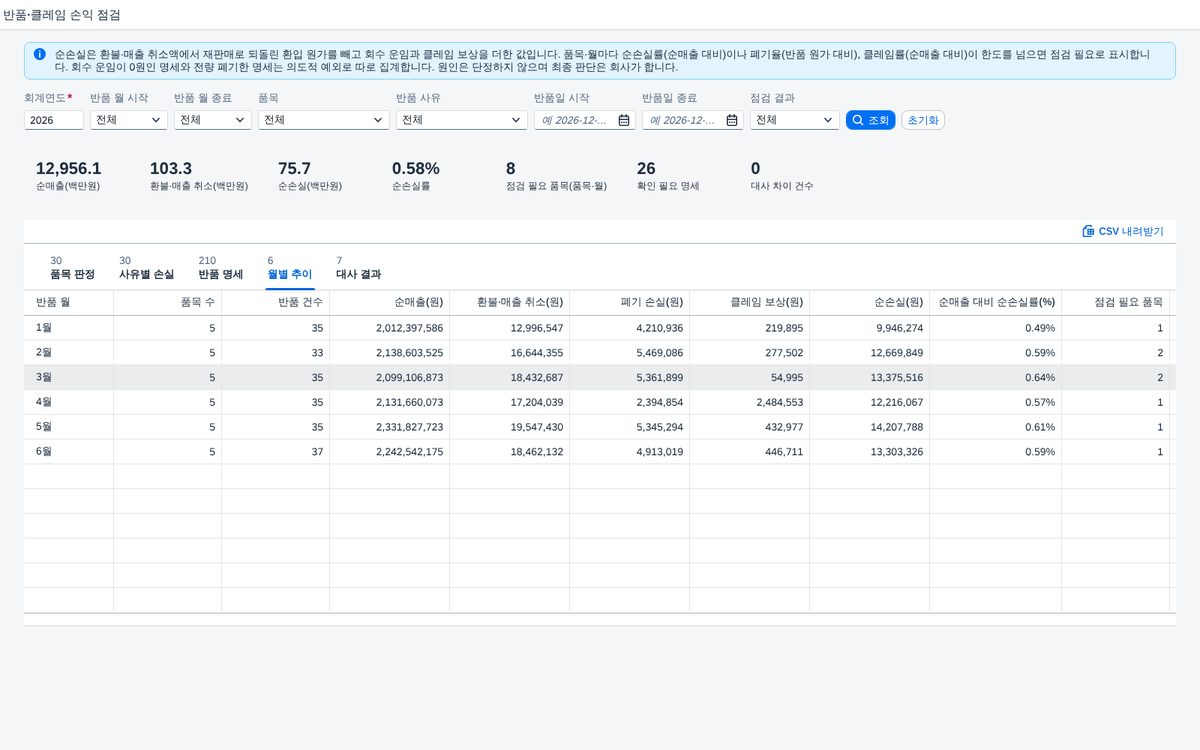This screenshot has width=1200, height=750.
Task: Click the 폐기 손실(원) column header
Action: [630, 303]
